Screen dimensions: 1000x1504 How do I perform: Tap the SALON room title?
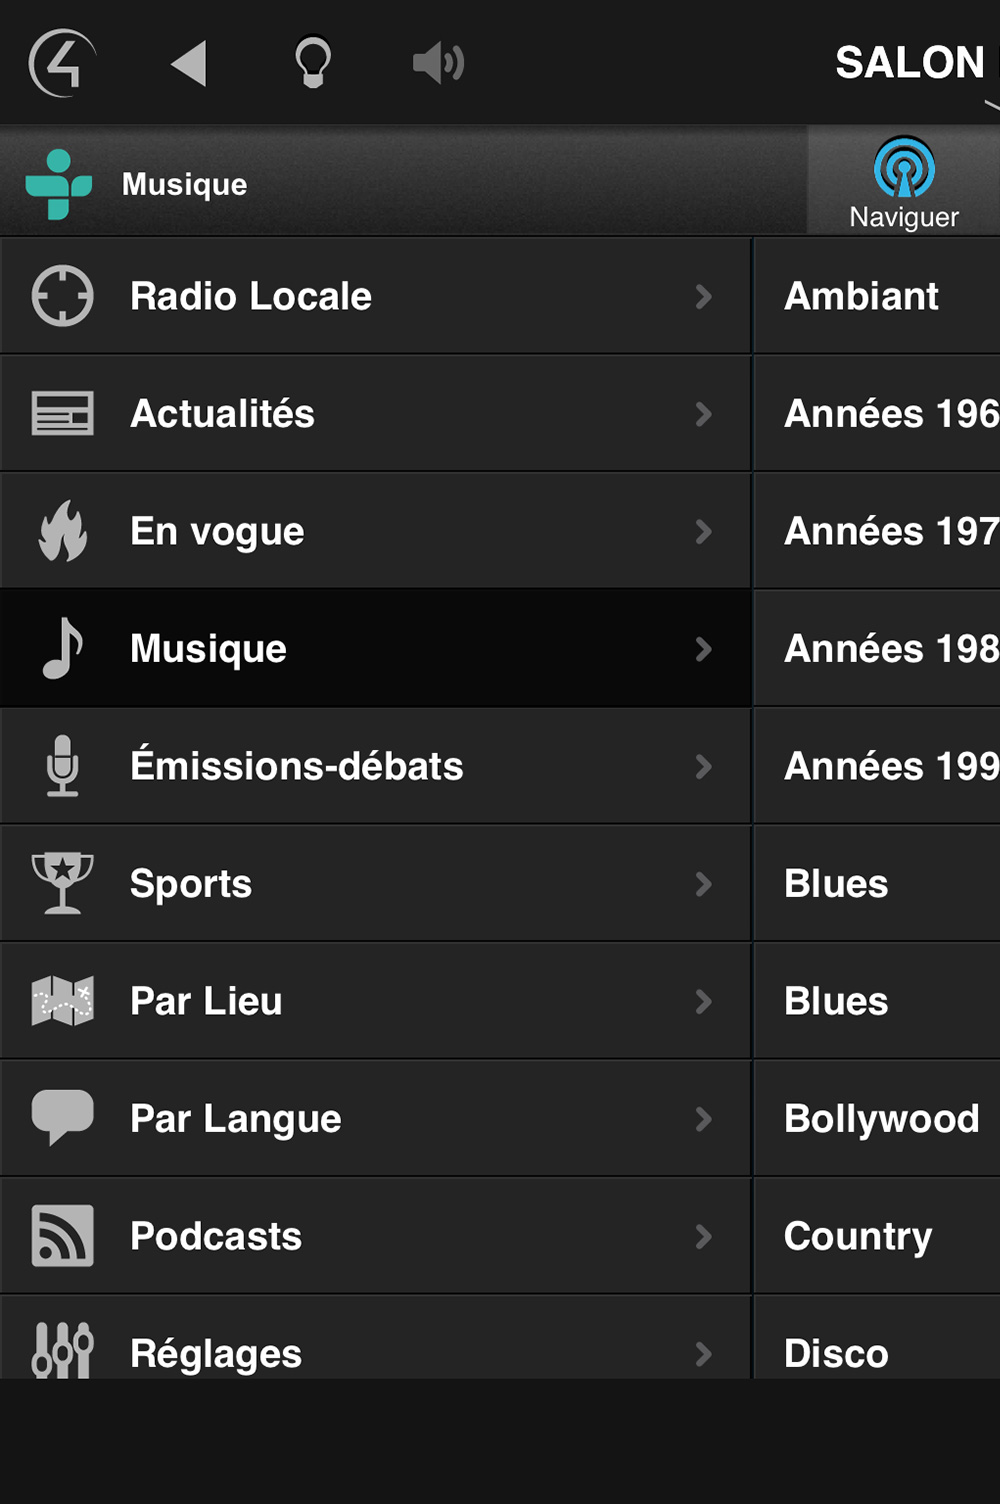pos(911,63)
